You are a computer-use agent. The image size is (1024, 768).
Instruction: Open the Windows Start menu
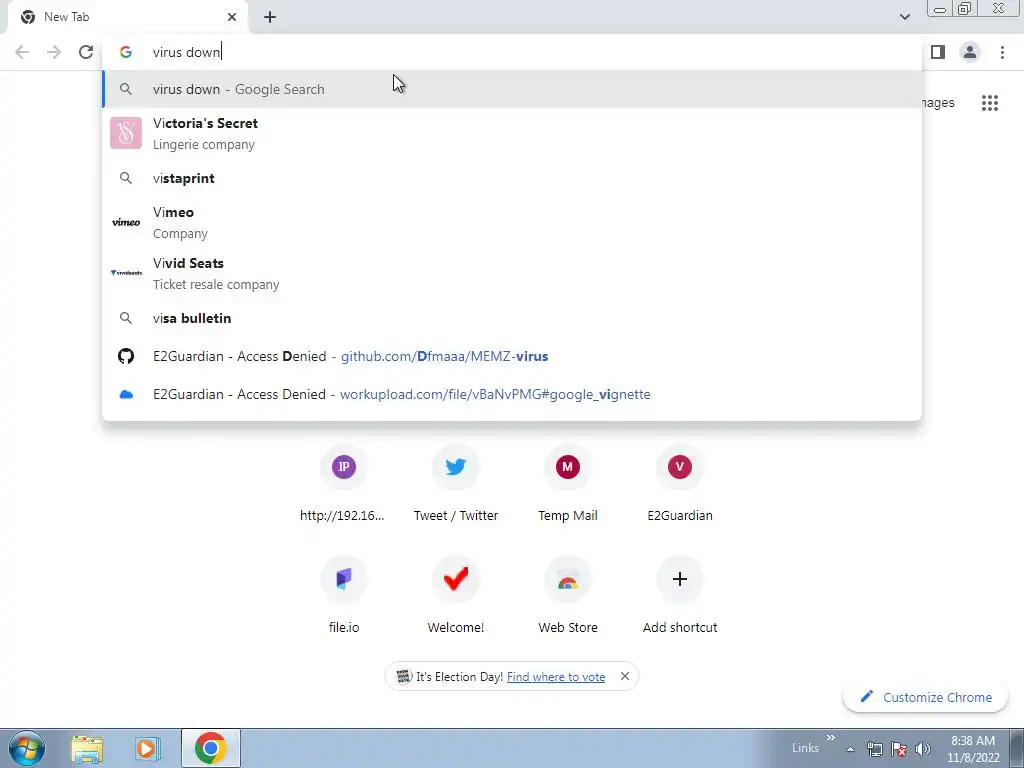click(26, 748)
